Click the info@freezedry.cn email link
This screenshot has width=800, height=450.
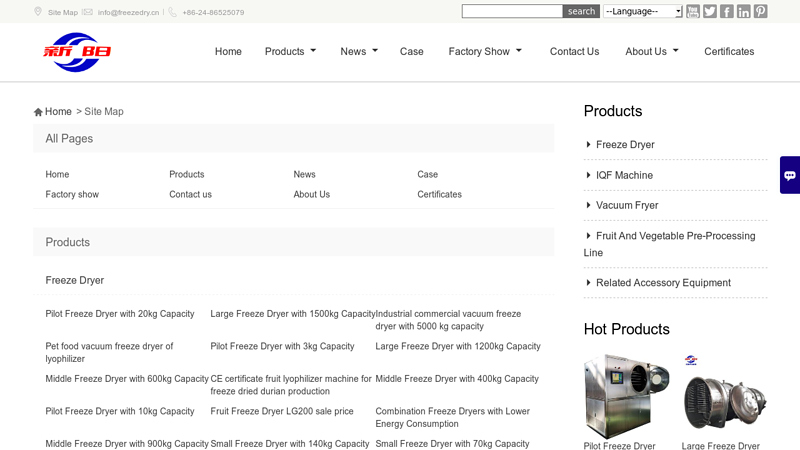tap(129, 12)
